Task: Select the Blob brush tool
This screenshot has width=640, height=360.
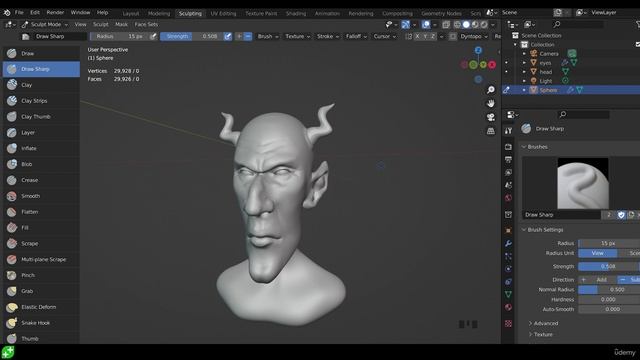Action: pyautogui.click(x=41, y=164)
